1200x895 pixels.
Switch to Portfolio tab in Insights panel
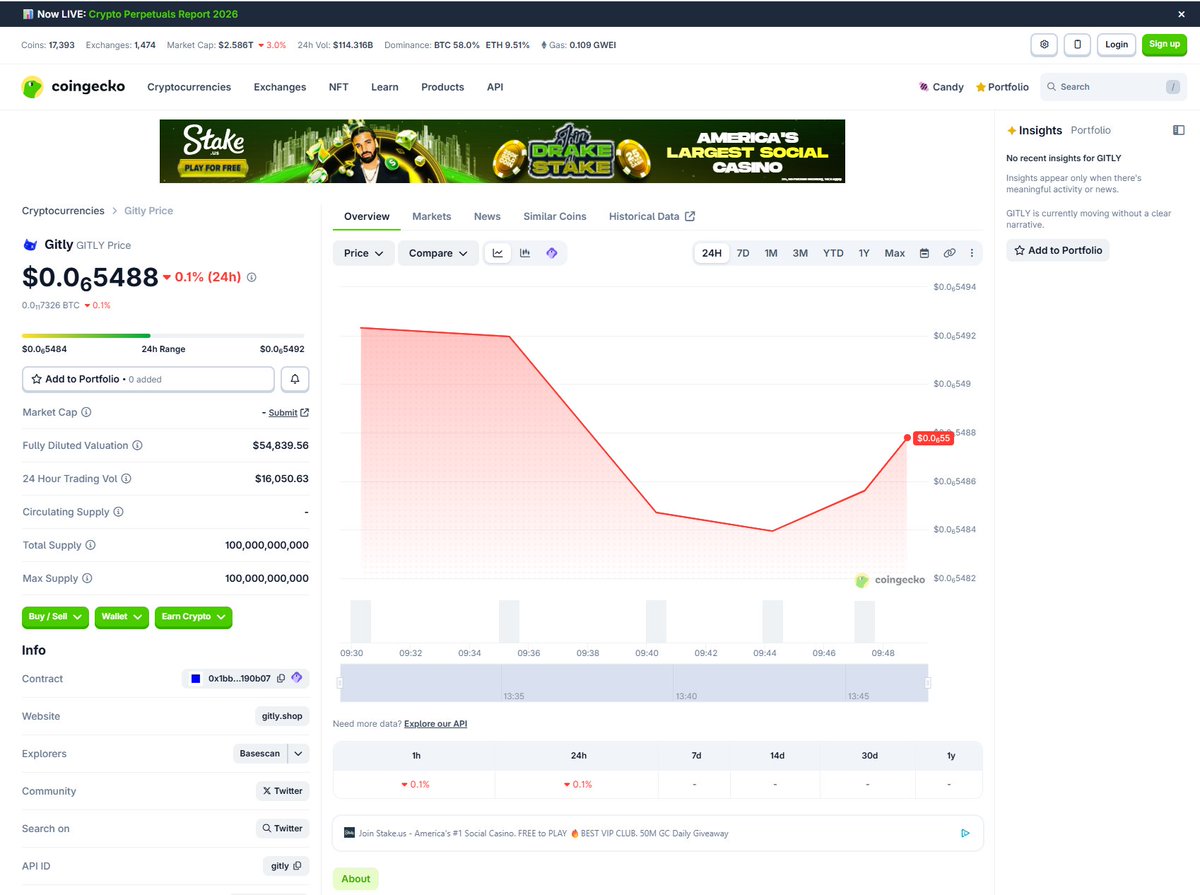(1091, 130)
